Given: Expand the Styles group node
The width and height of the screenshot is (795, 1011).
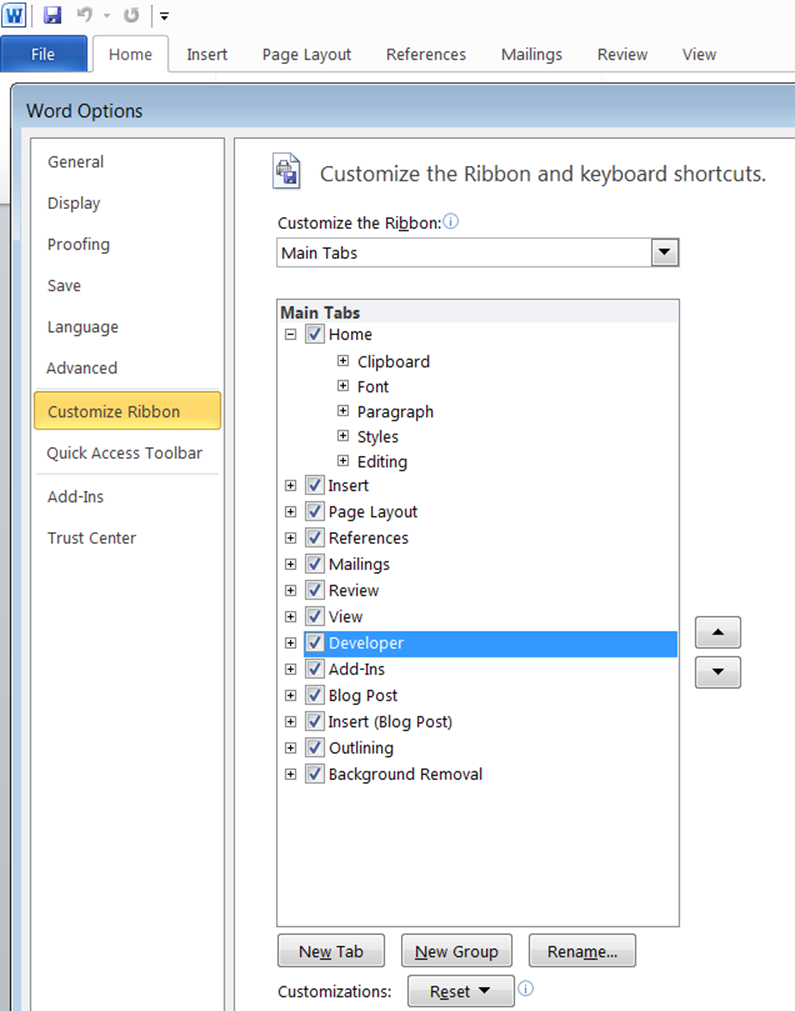Looking at the screenshot, I should point(343,436).
